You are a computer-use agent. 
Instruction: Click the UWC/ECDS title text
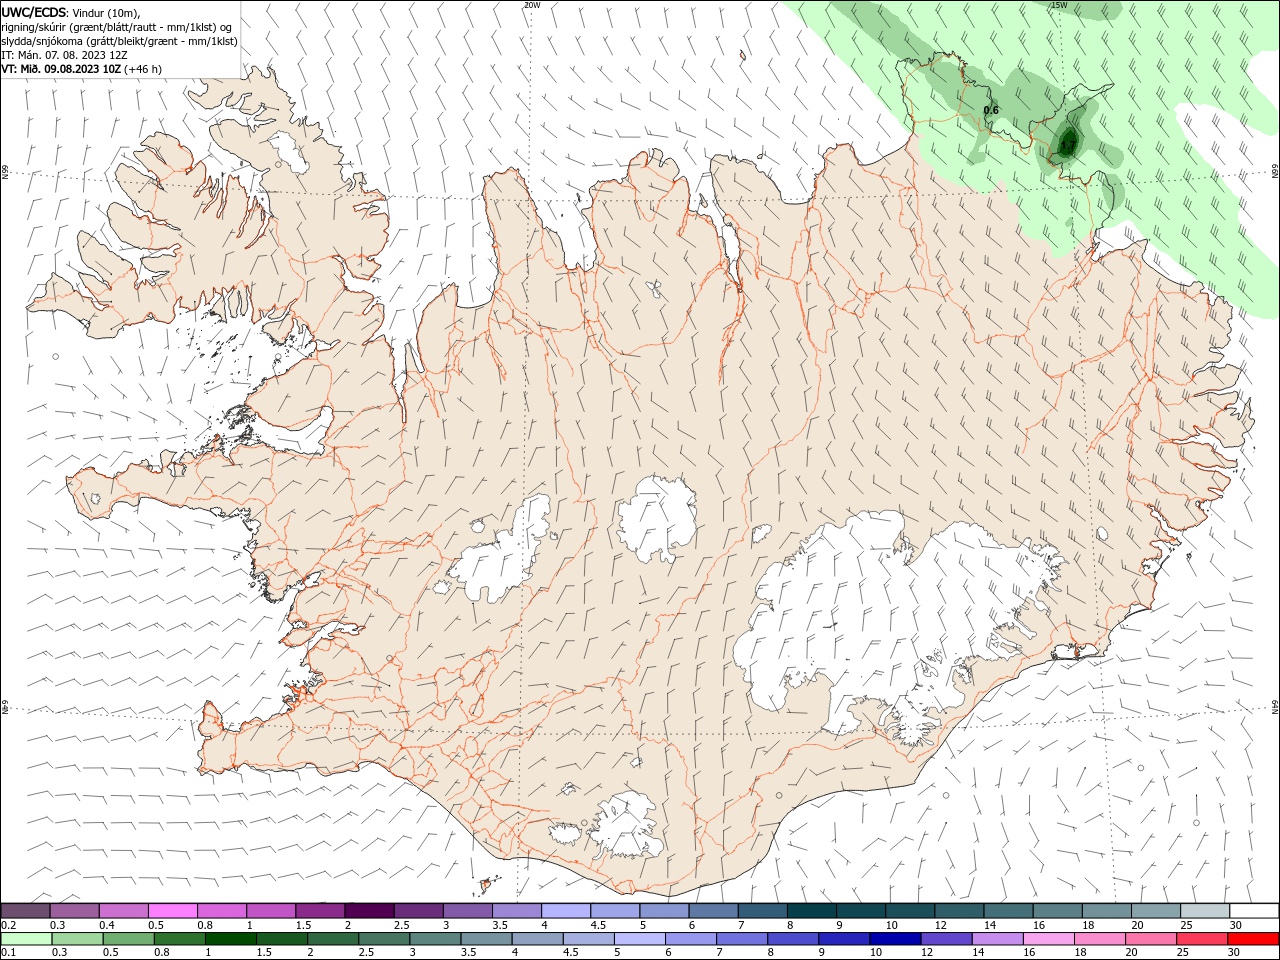[34, 12]
